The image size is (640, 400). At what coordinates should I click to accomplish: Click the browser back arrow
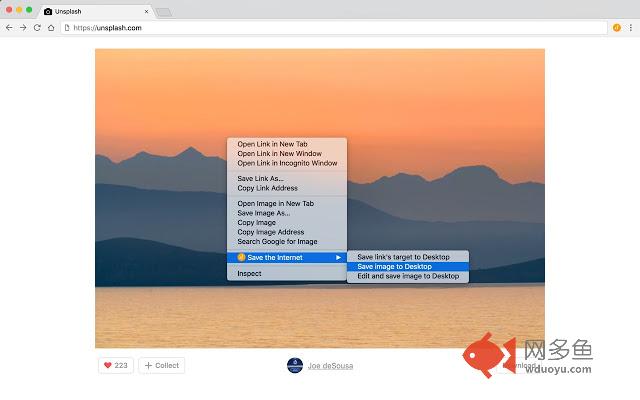point(9,28)
